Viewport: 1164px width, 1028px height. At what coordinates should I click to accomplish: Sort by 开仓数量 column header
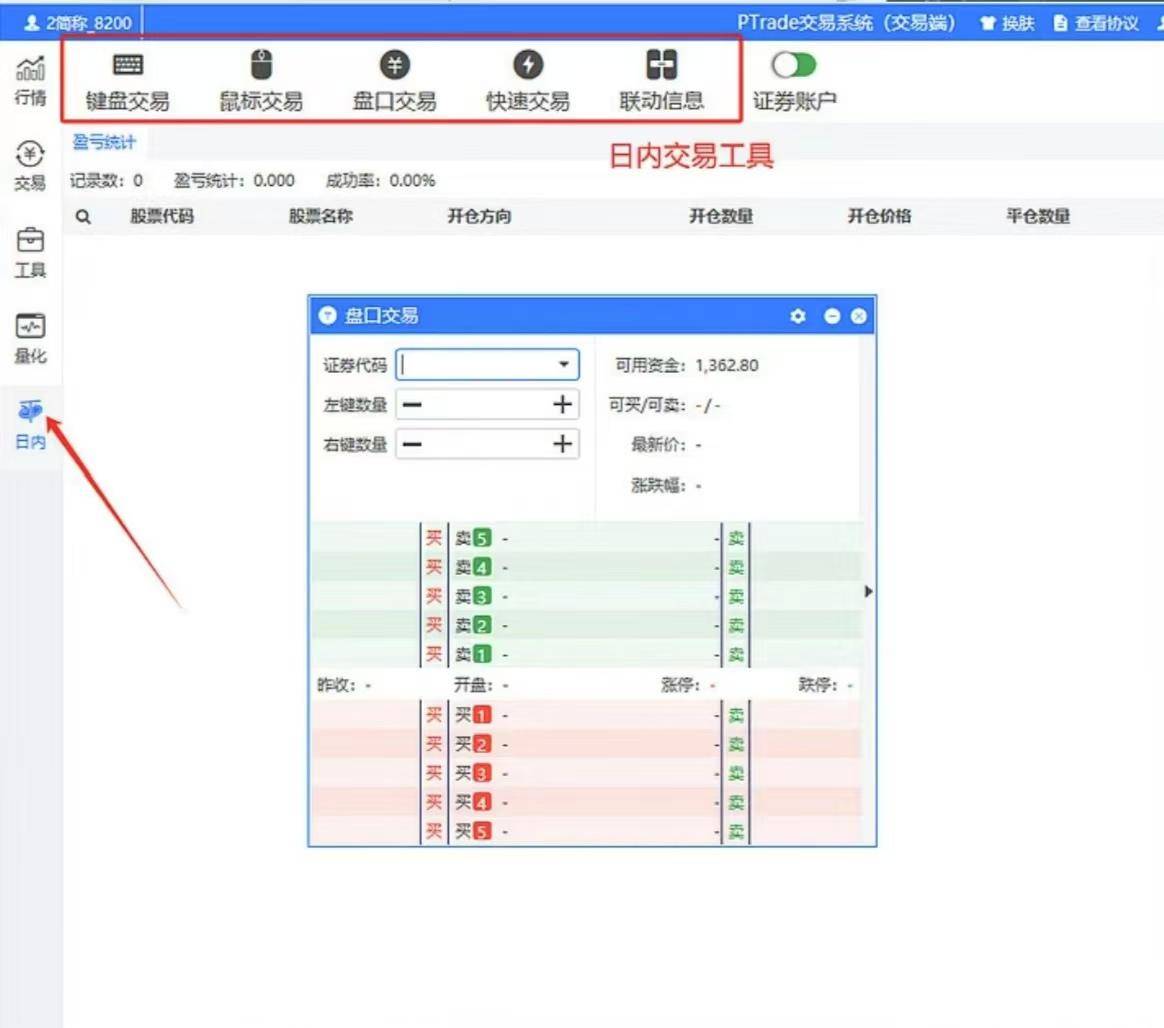721,216
